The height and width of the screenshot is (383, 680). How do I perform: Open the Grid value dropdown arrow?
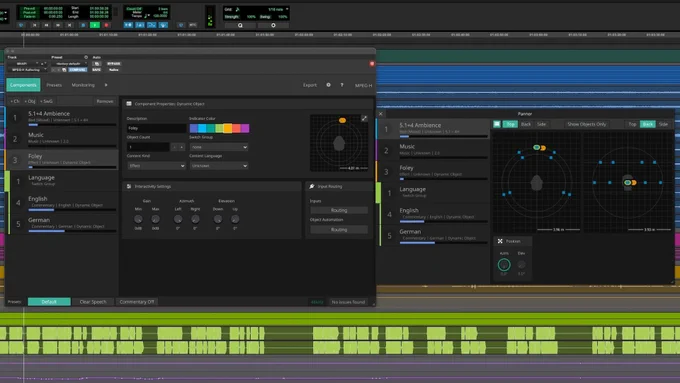coord(287,9)
